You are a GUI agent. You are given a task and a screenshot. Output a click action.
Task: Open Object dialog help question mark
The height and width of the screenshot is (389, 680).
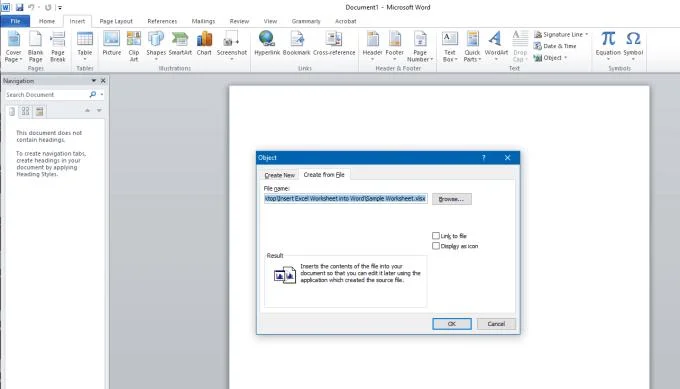484,157
